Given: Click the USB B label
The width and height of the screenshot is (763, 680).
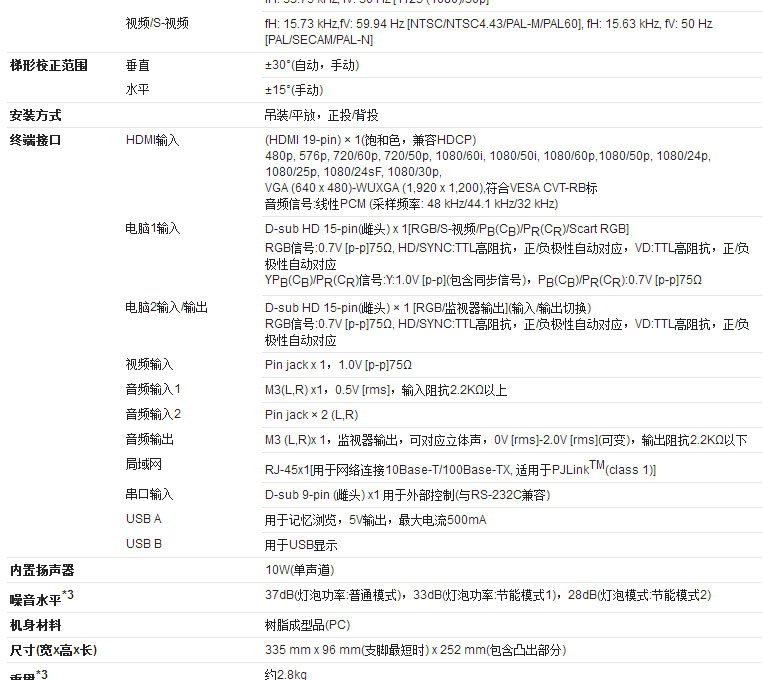Looking at the screenshot, I should (144, 544).
